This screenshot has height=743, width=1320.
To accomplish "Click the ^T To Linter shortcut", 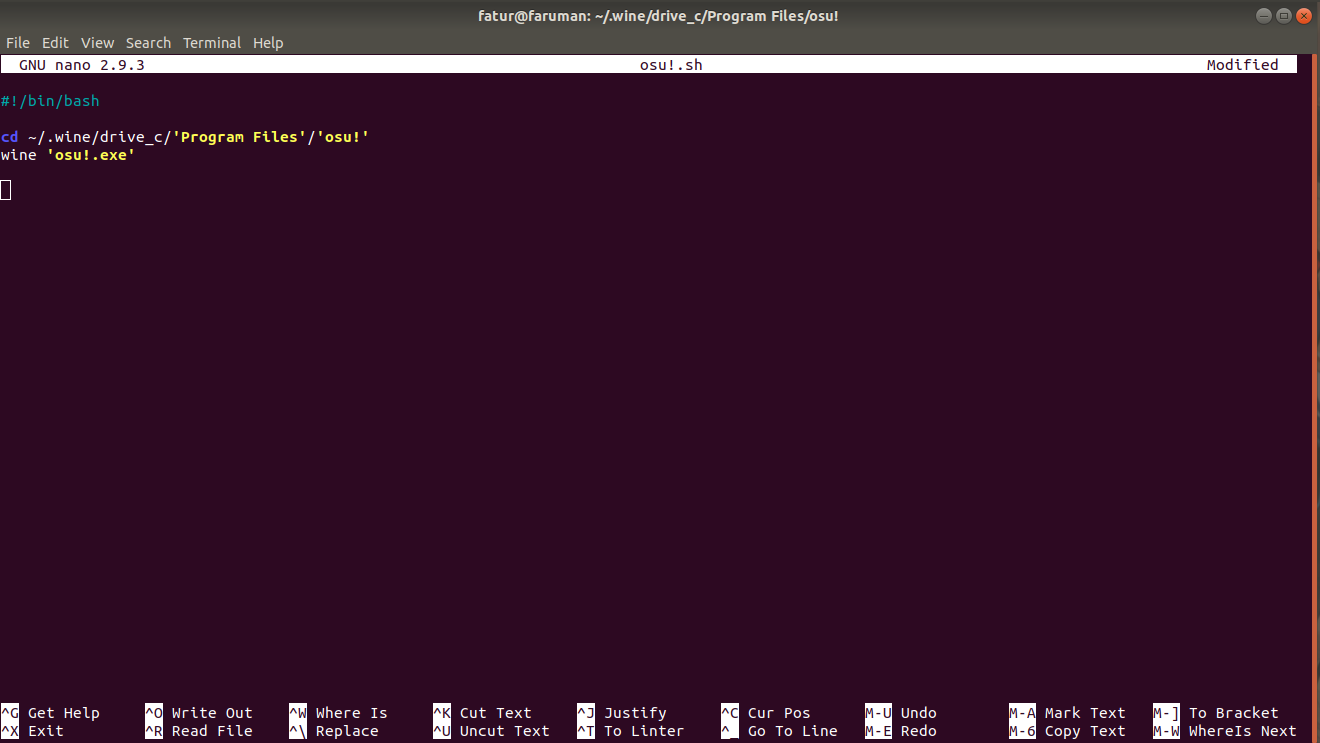I will pyautogui.click(x=631, y=731).
